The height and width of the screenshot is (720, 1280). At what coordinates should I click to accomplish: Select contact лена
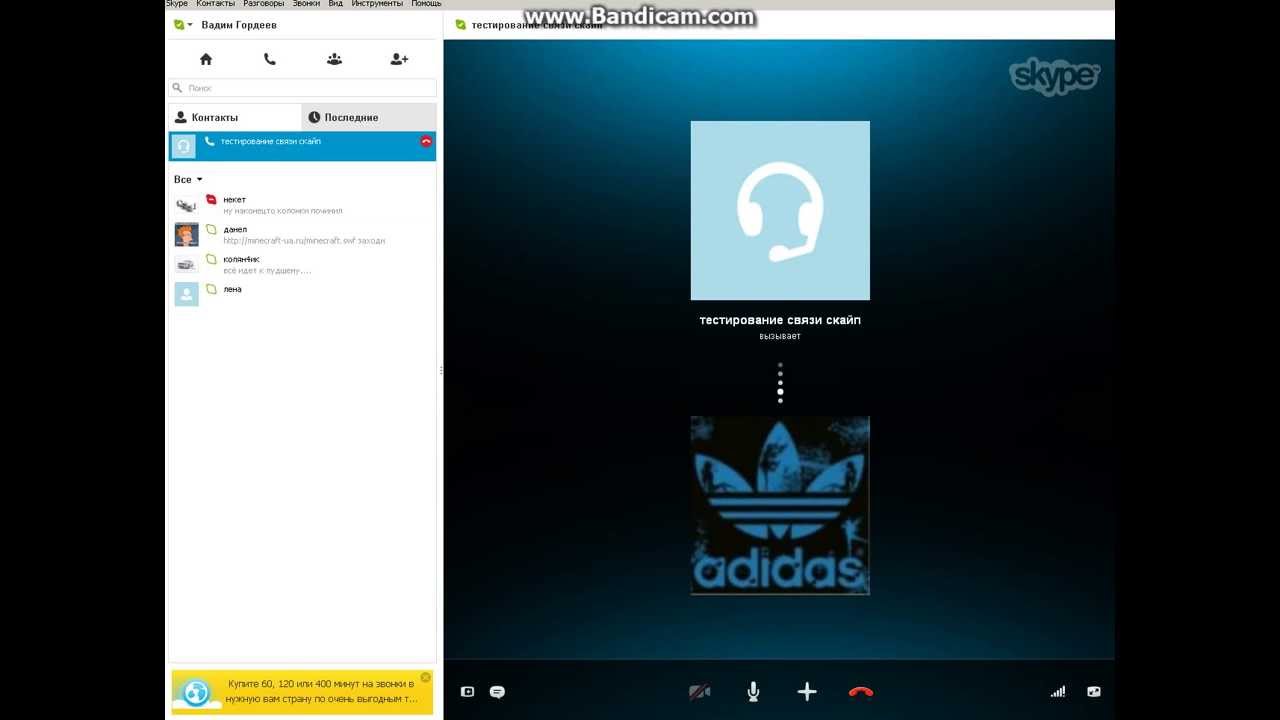pos(302,294)
